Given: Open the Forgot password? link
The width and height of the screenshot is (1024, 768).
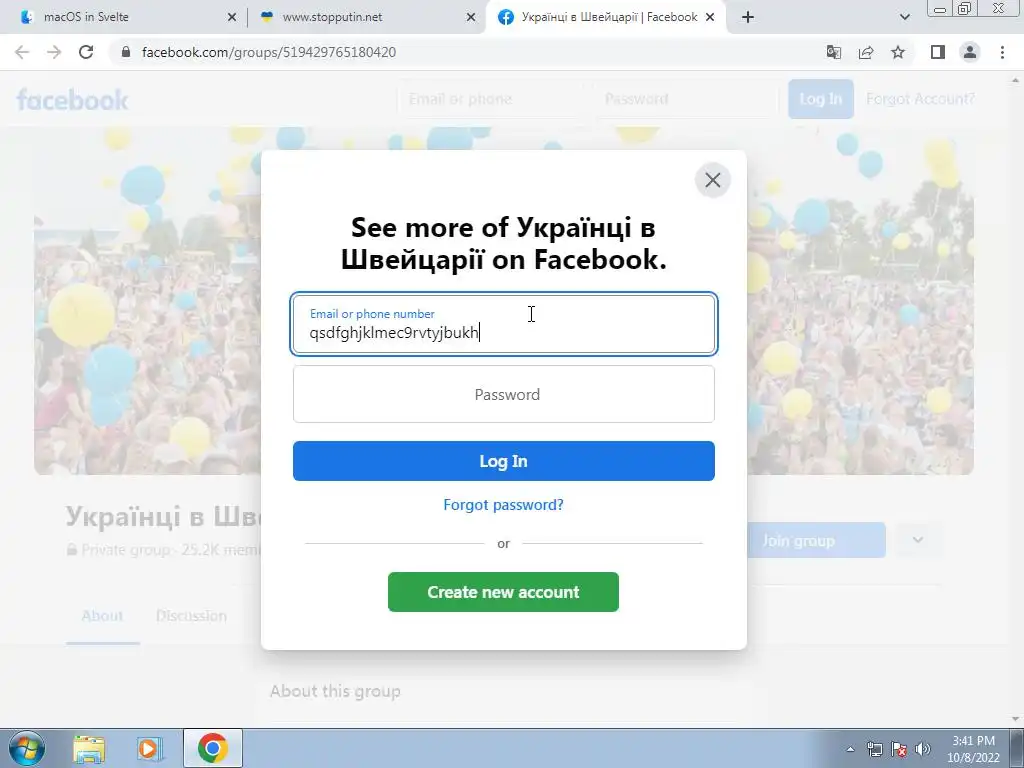Looking at the screenshot, I should coord(504,505).
